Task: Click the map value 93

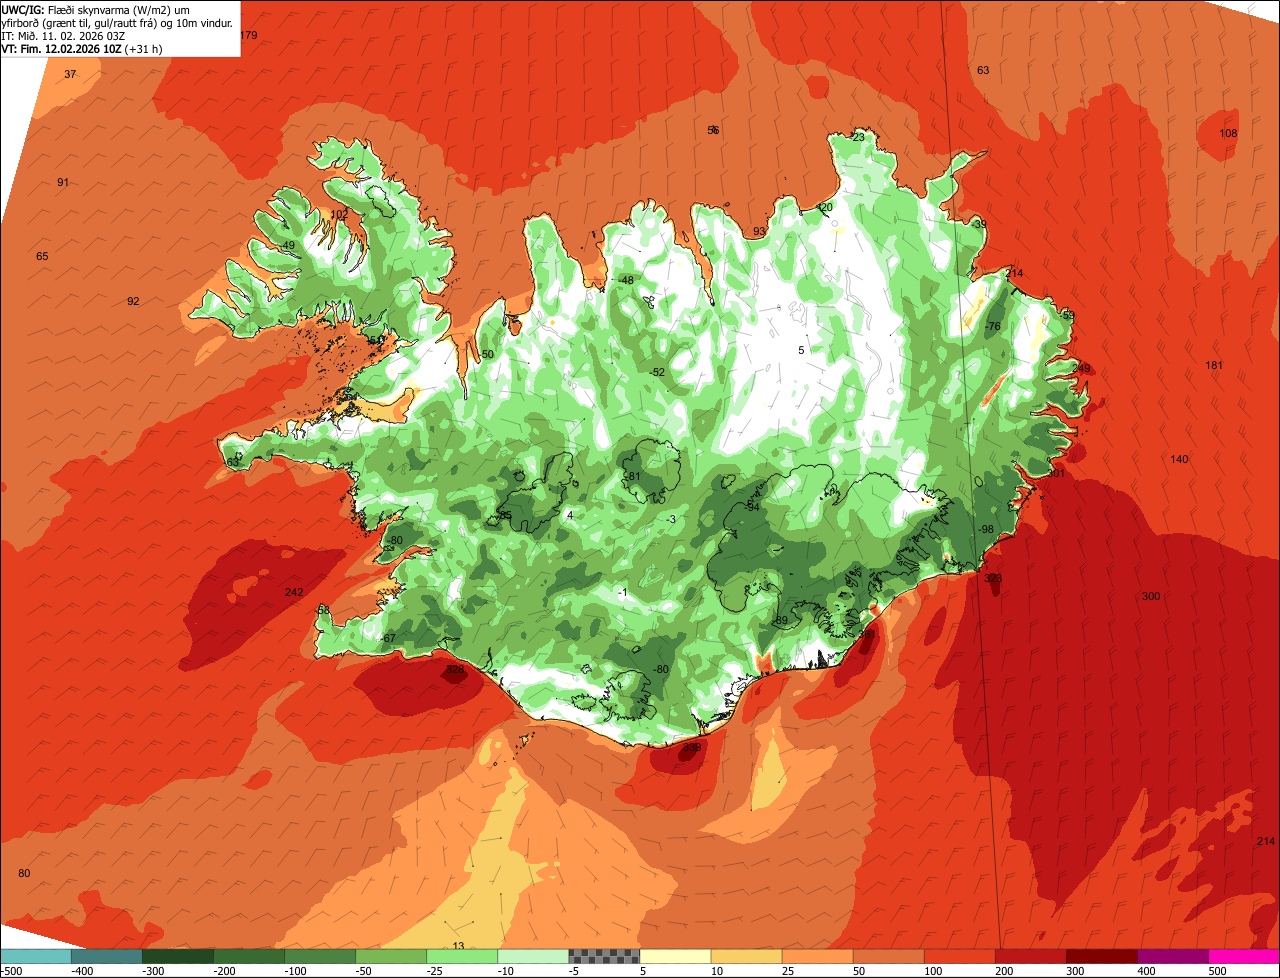Action: (759, 231)
